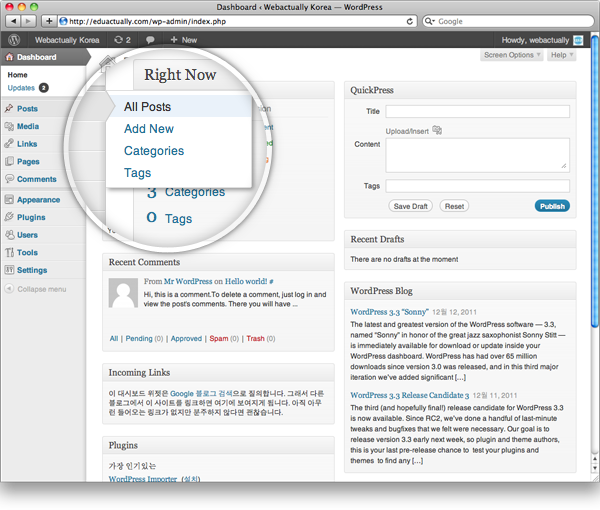Click the scrollbar down arrow
The width and height of the screenshot is (600, 510).
(x=594, y=468)
